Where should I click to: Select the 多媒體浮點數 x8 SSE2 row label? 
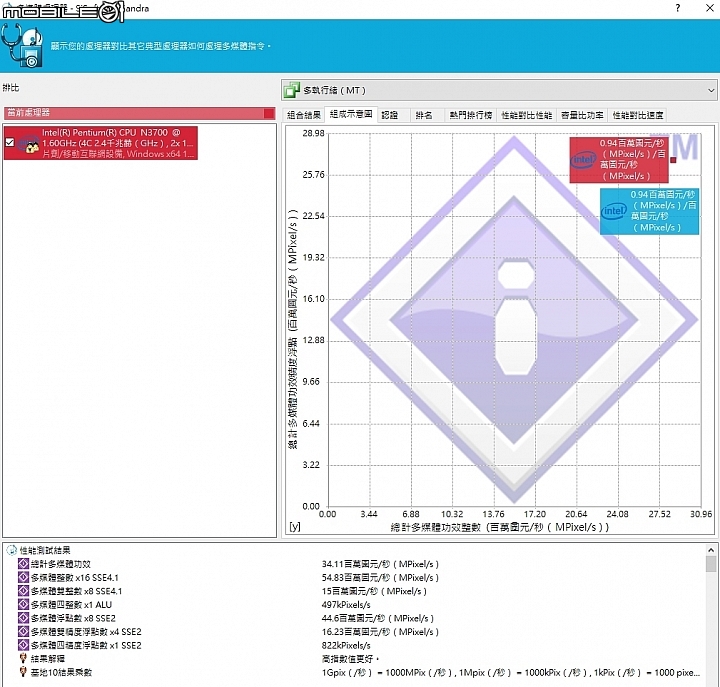pyautogui.click(x=73, y=618)
